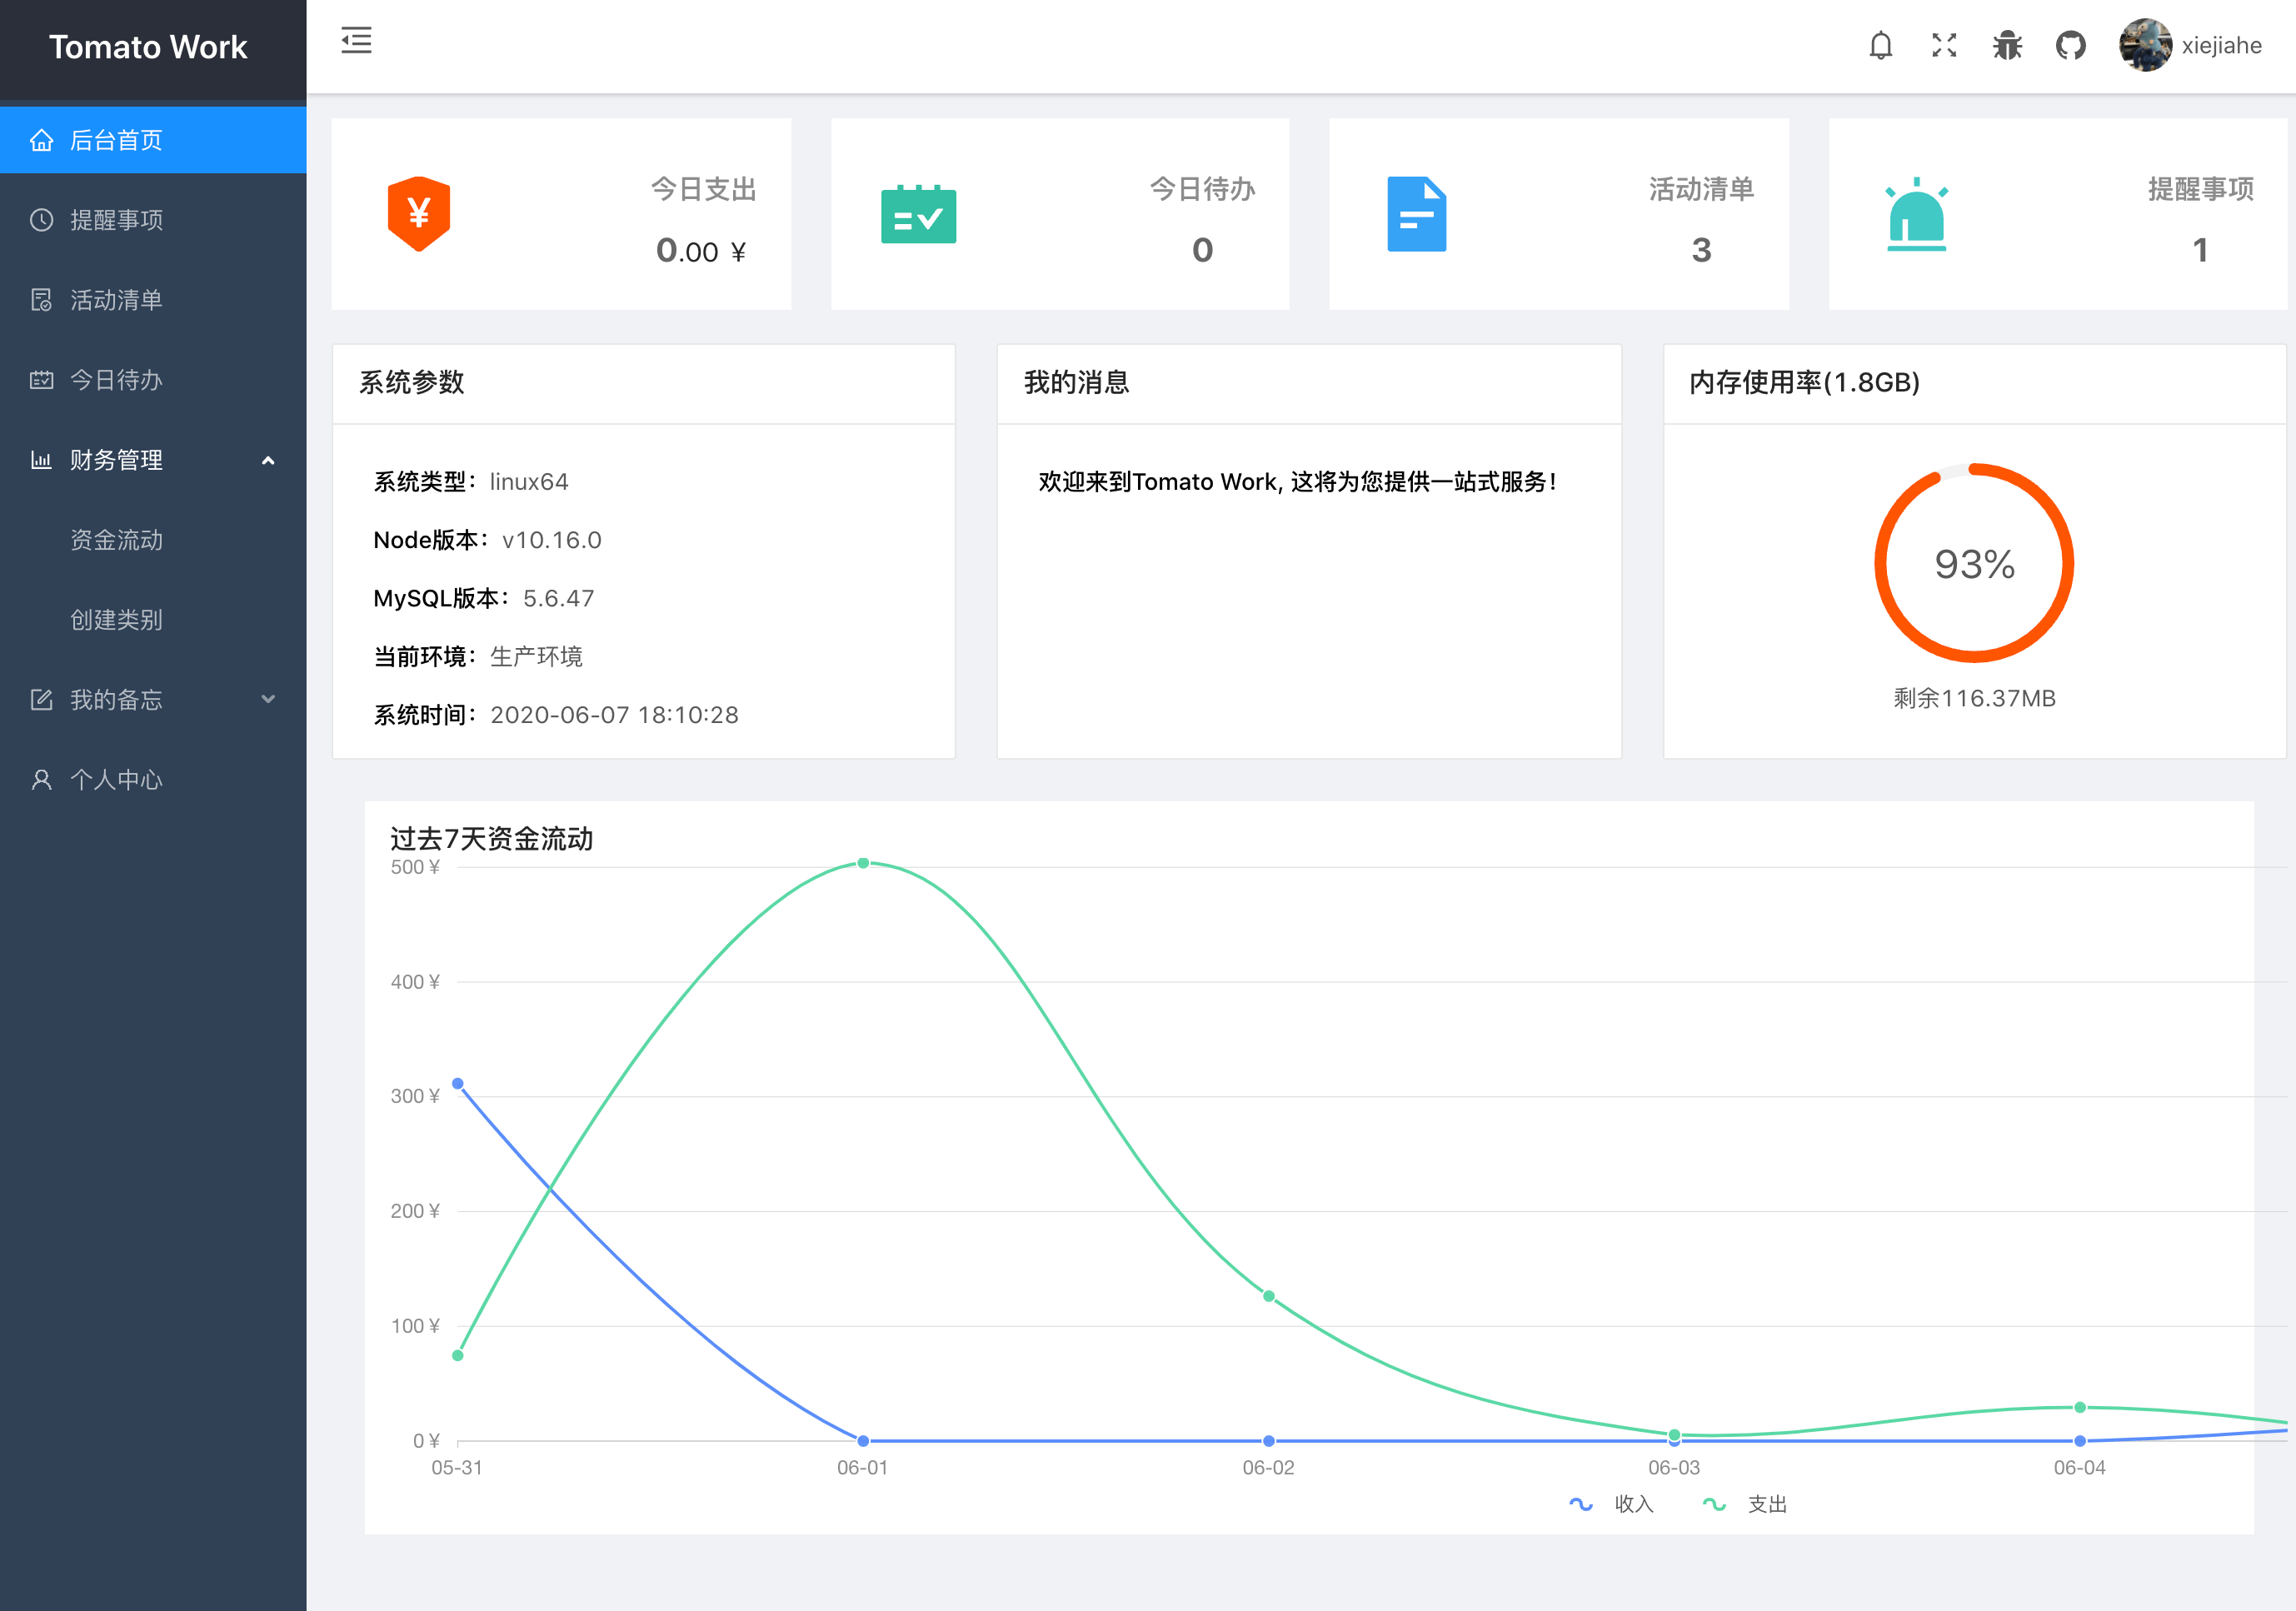This screenshot has width=2296, height=1611.
Task: Click the green calendar todo icon
Action: point(918,214)
